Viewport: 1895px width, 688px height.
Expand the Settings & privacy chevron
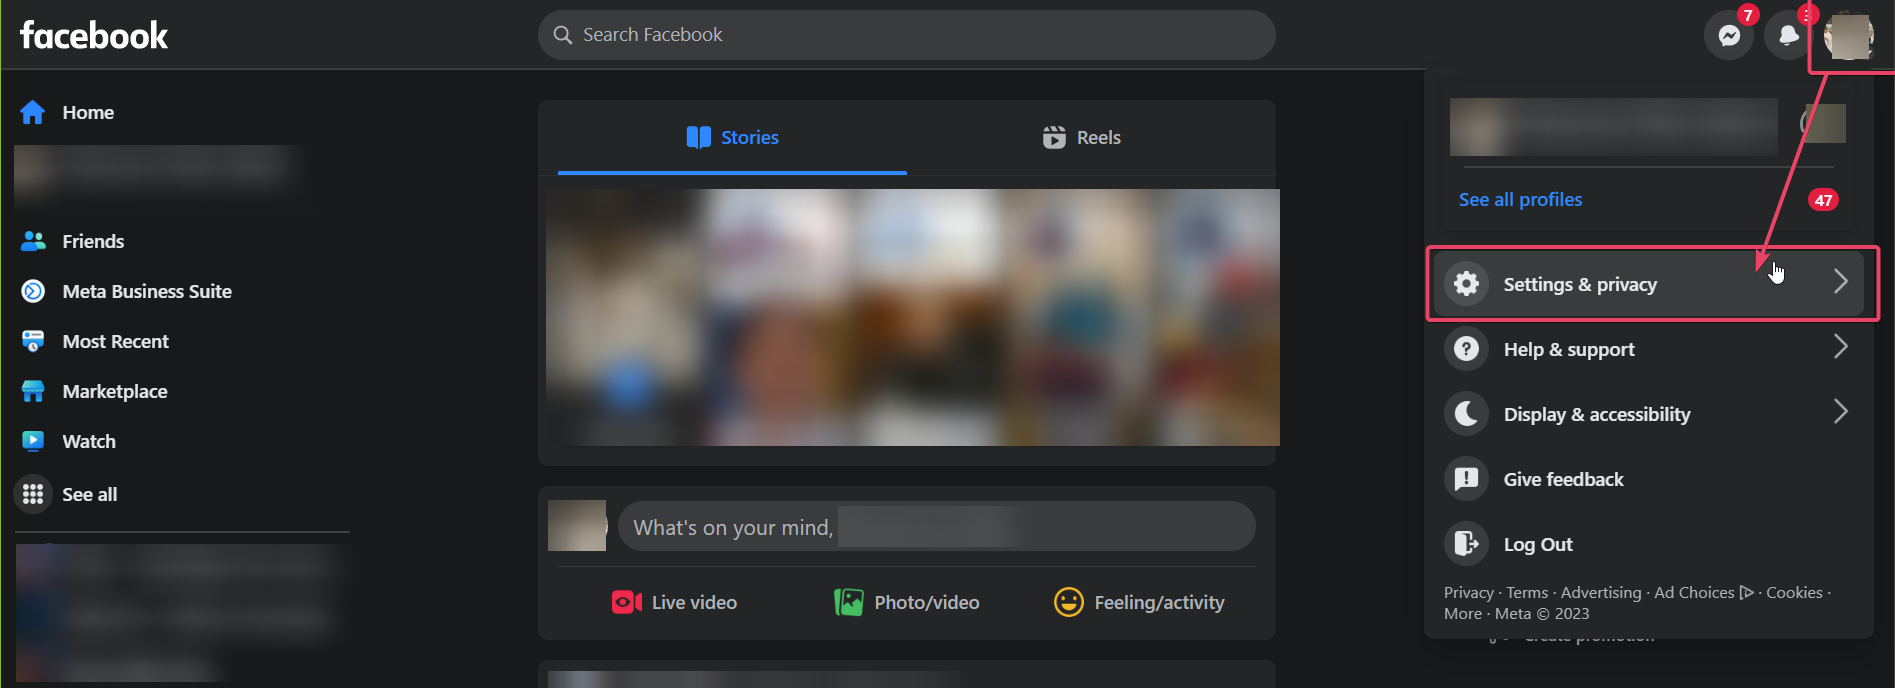(x=1840, y=282)
